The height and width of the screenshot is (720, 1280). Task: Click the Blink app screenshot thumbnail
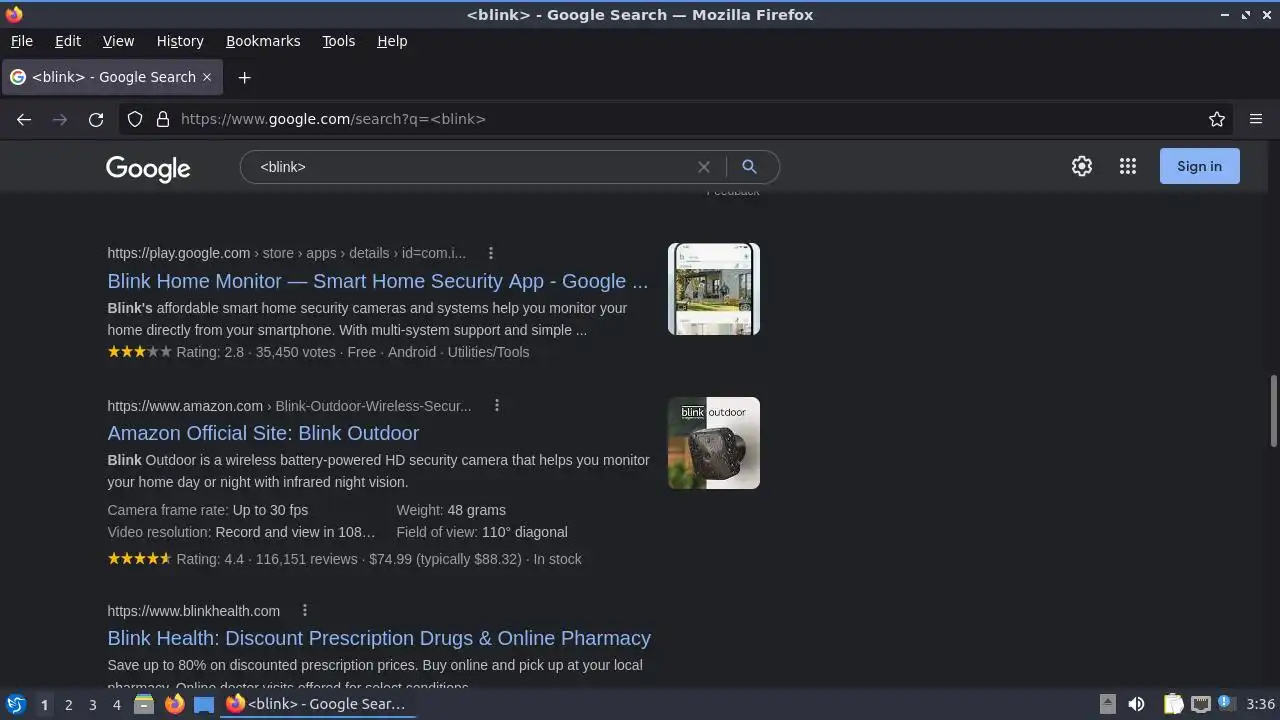click(714, 289)
